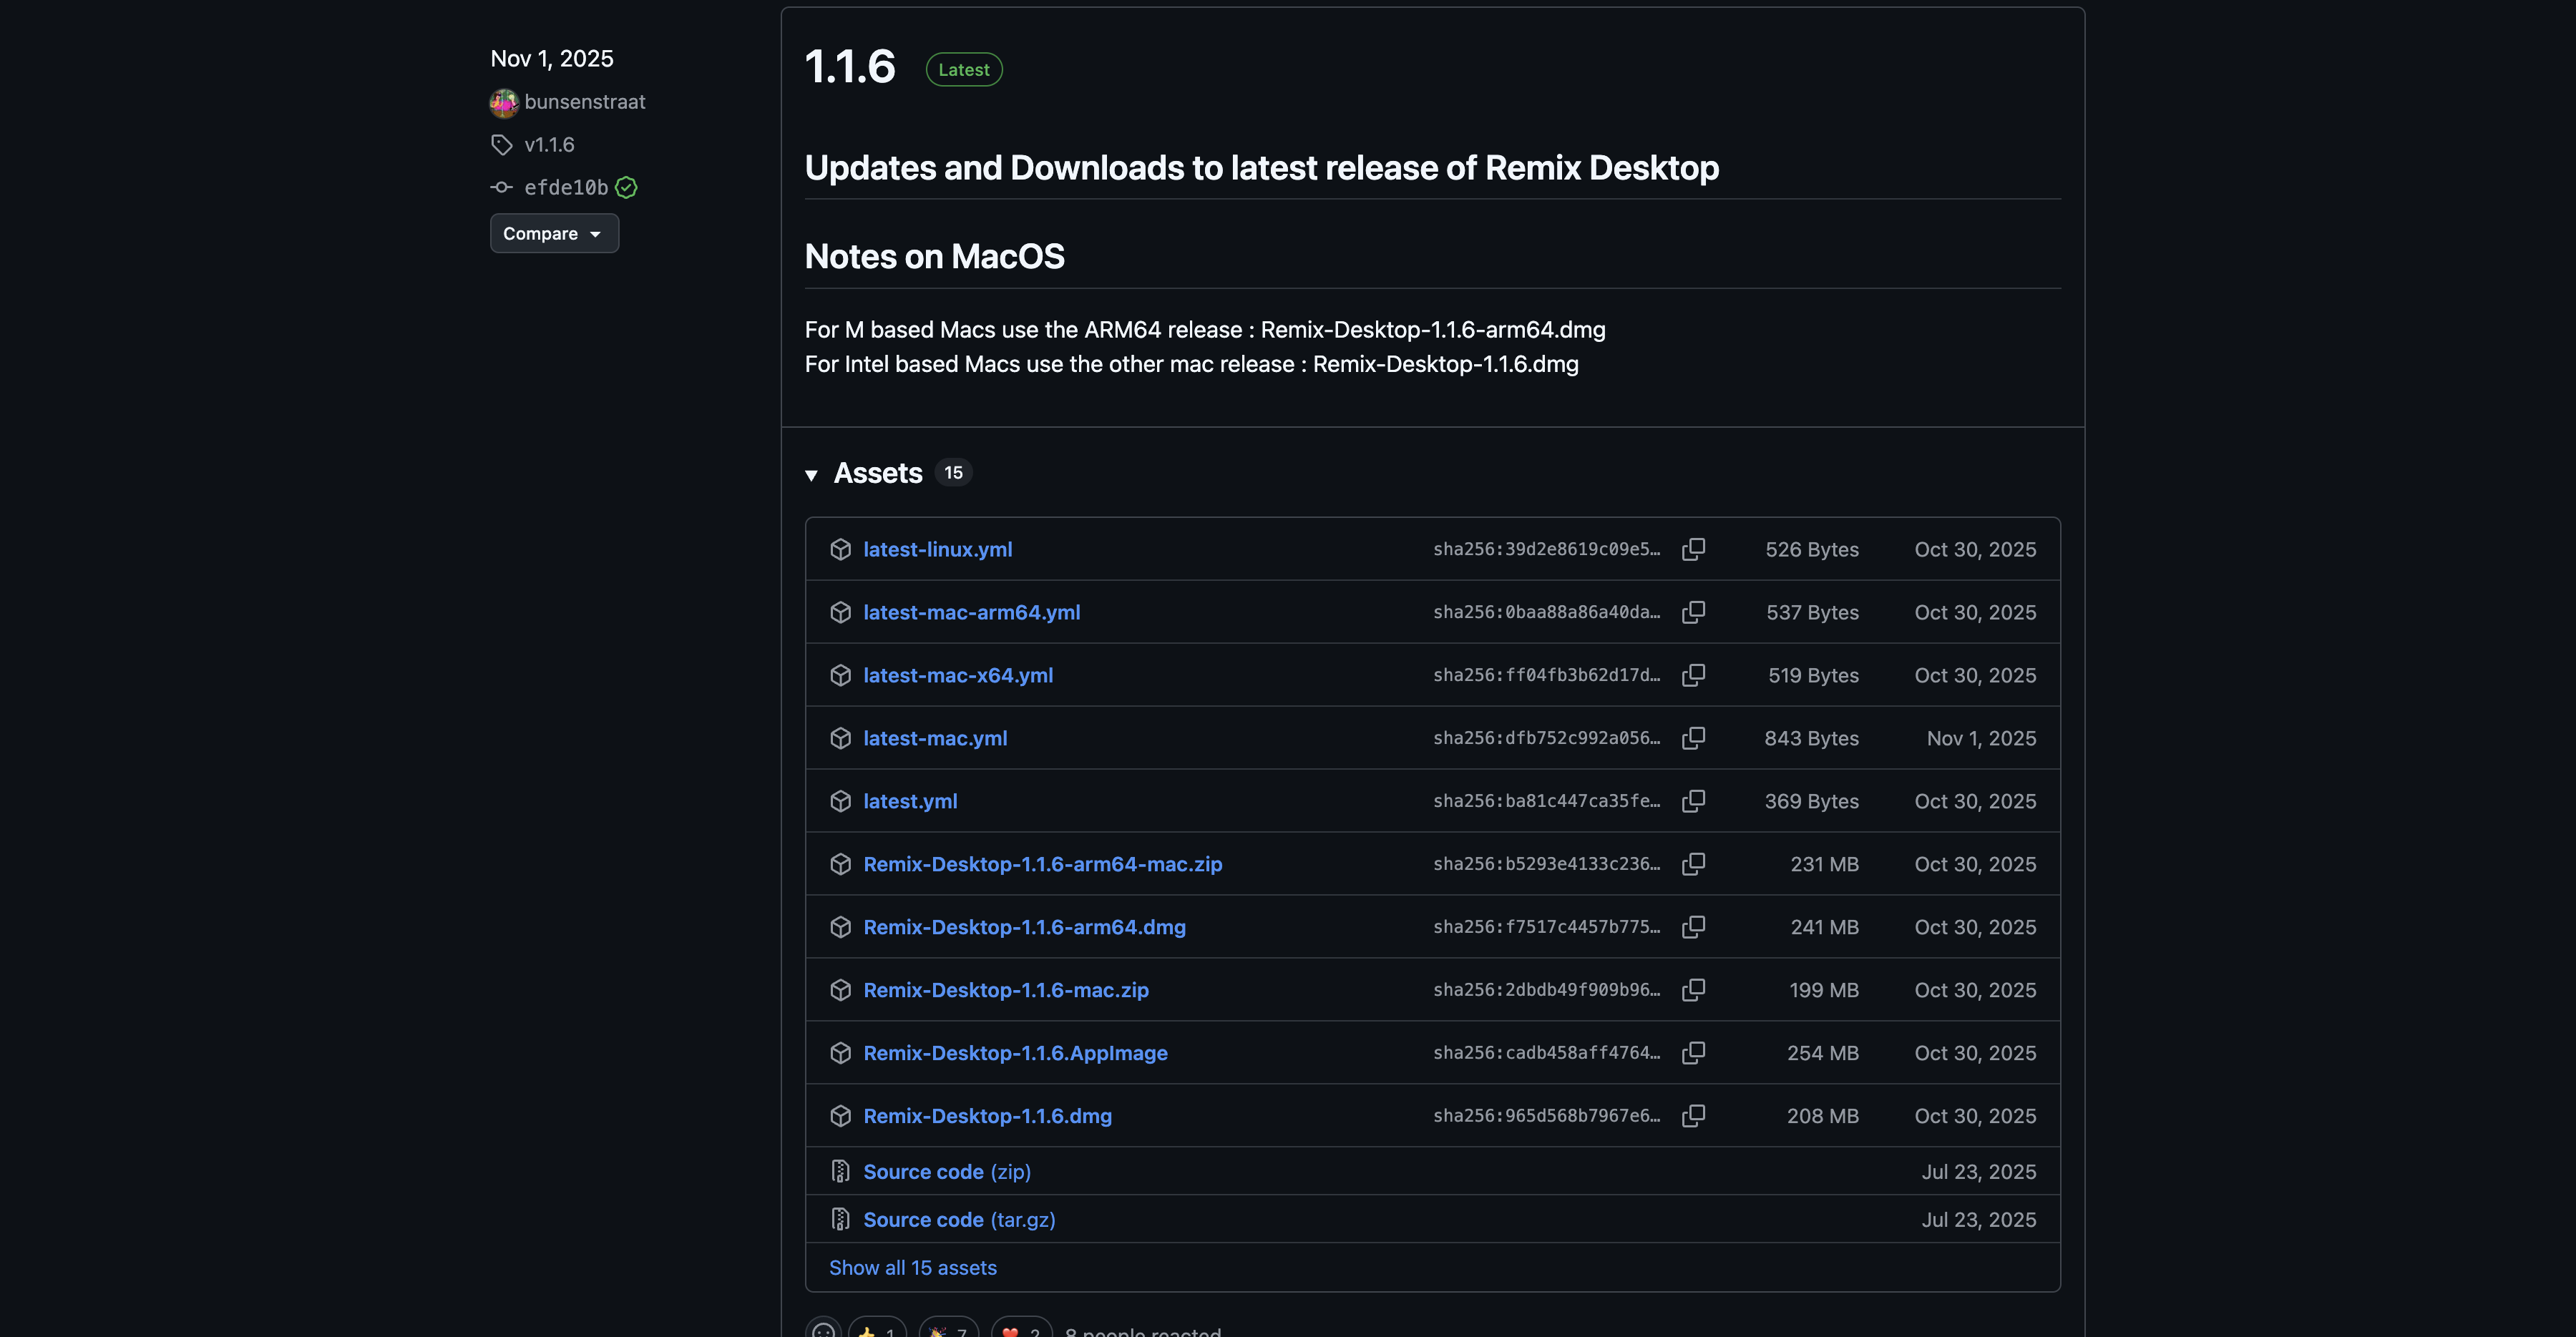The image size is (2576, 1337).
Task: Download latest-mac.yml
Action: click(935, 738)
